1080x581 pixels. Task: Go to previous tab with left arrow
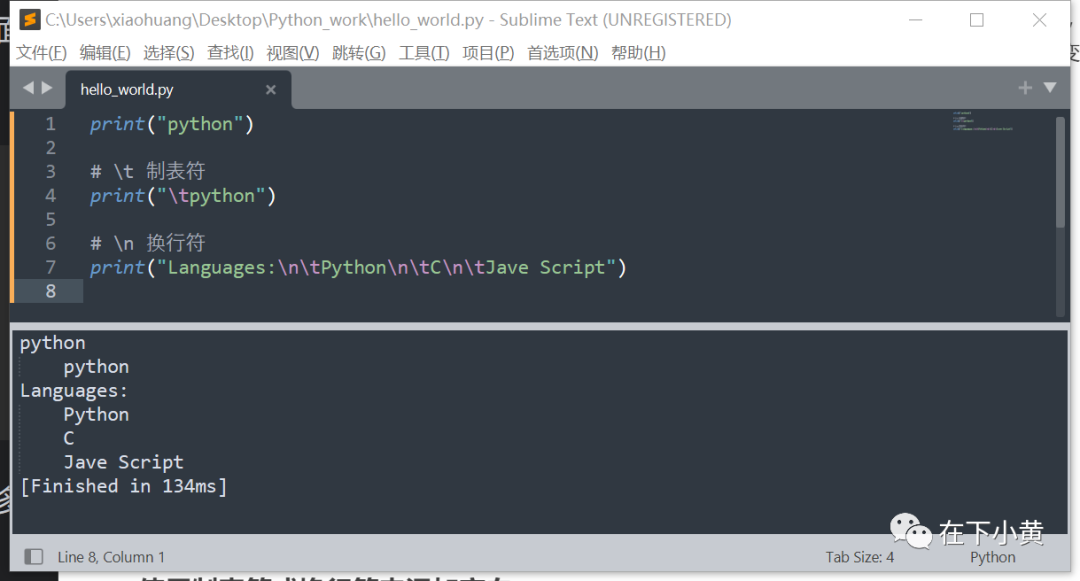pyautogui.click(x=28, y=88)
